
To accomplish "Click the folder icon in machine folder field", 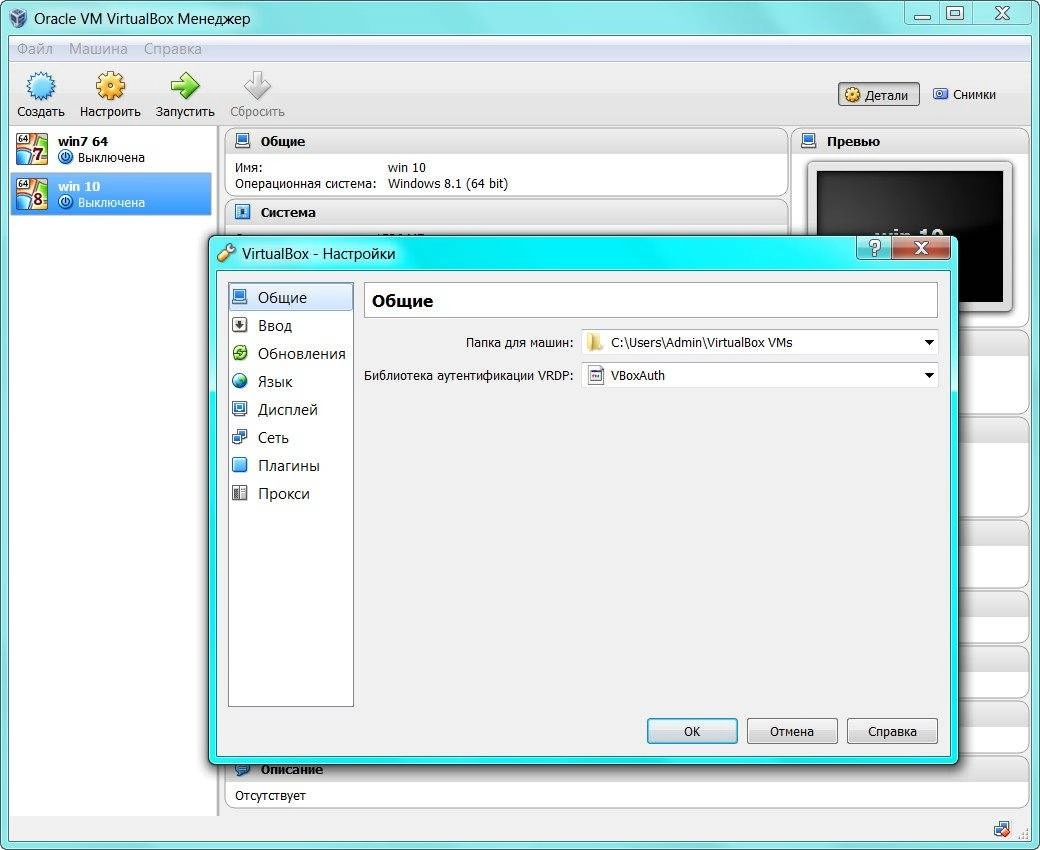I will click(595, 342).
